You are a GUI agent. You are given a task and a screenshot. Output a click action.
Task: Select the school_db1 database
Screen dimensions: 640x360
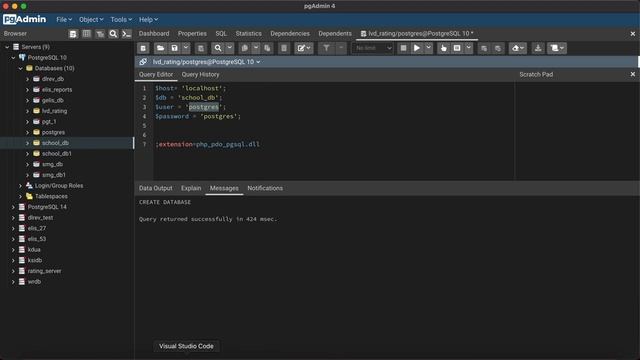[x=57, y=154]
